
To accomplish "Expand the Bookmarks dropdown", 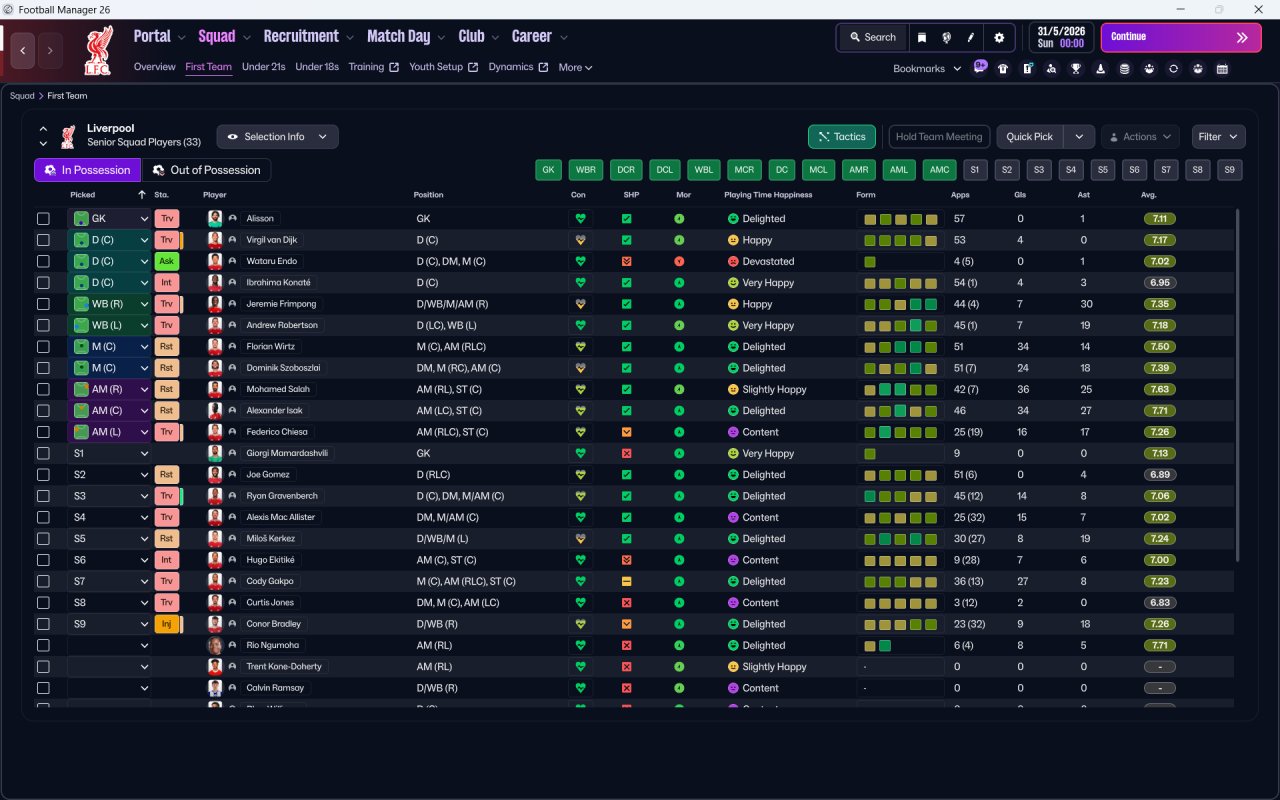I will [927, 69].
